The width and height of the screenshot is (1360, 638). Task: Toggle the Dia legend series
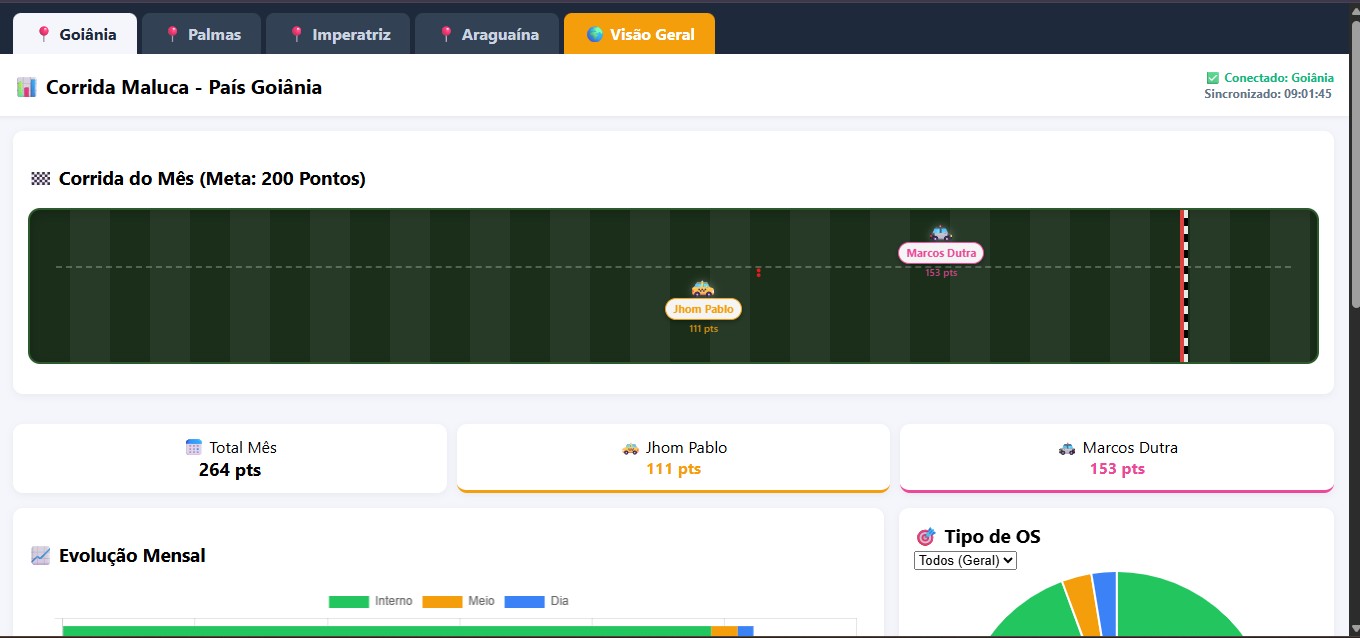(x=536, y=601)
